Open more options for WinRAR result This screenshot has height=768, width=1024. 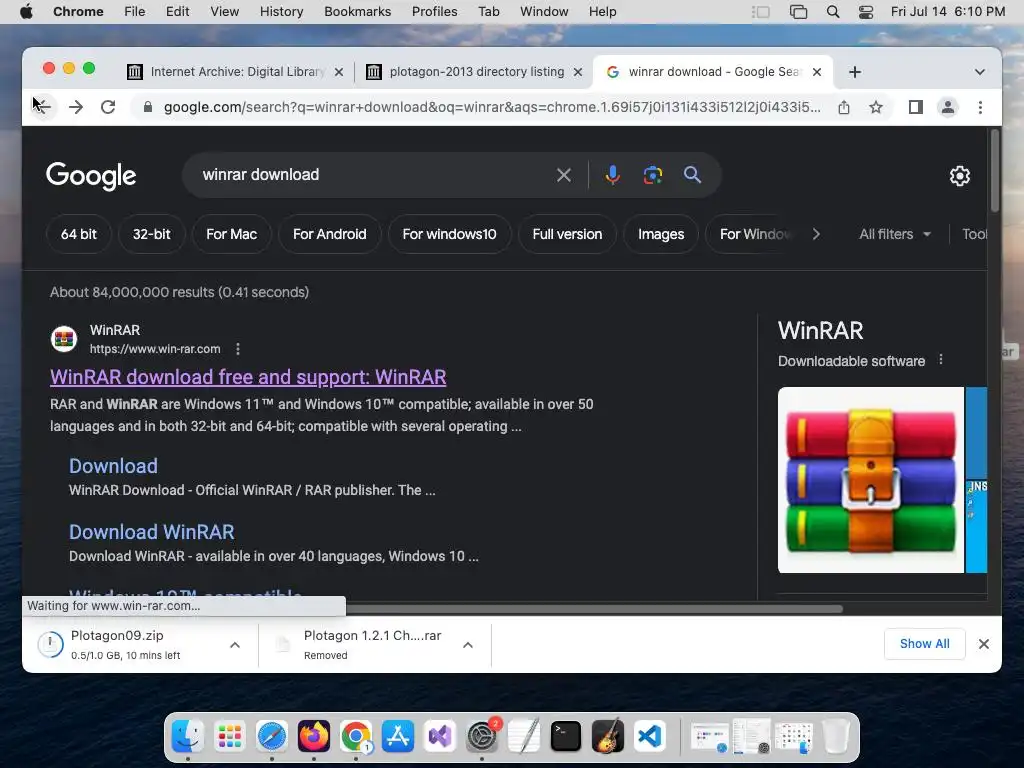(x=238, y=349)
